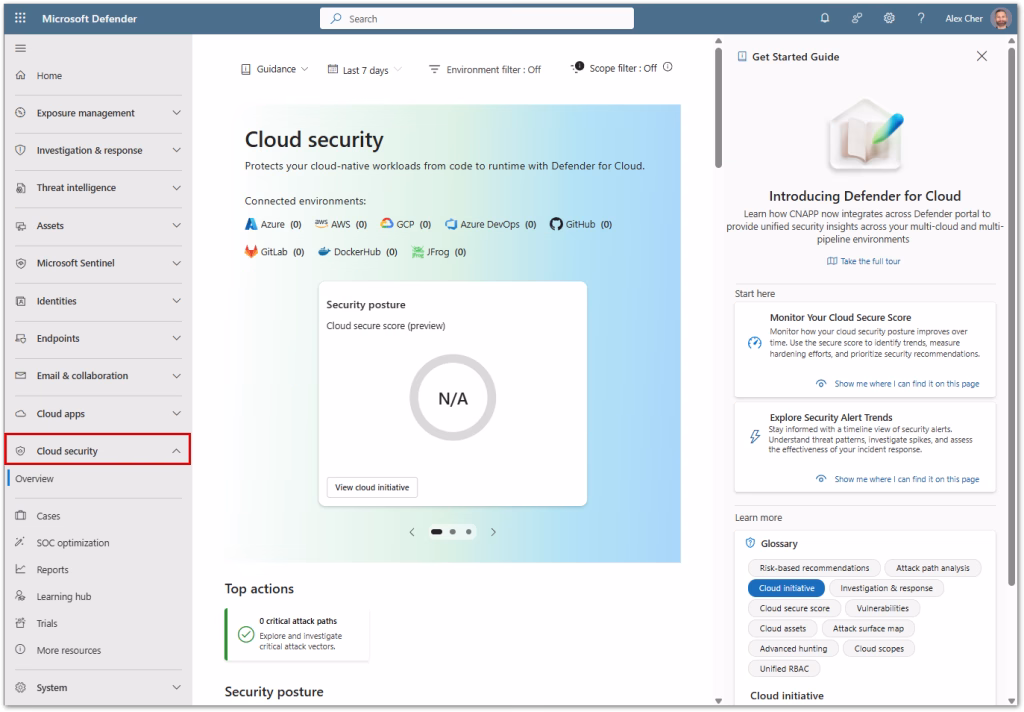Click the GitHub connected environment icon
The height and width of the screenshot is (712, 1024).
point(557,225)
